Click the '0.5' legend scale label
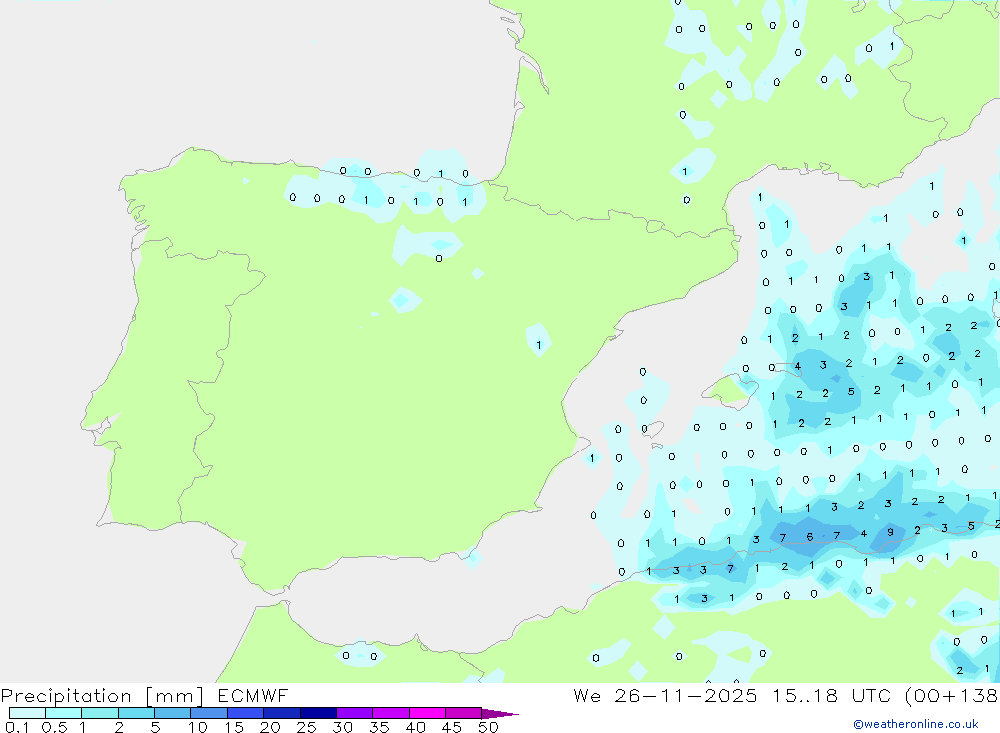 tap(54, 727)
